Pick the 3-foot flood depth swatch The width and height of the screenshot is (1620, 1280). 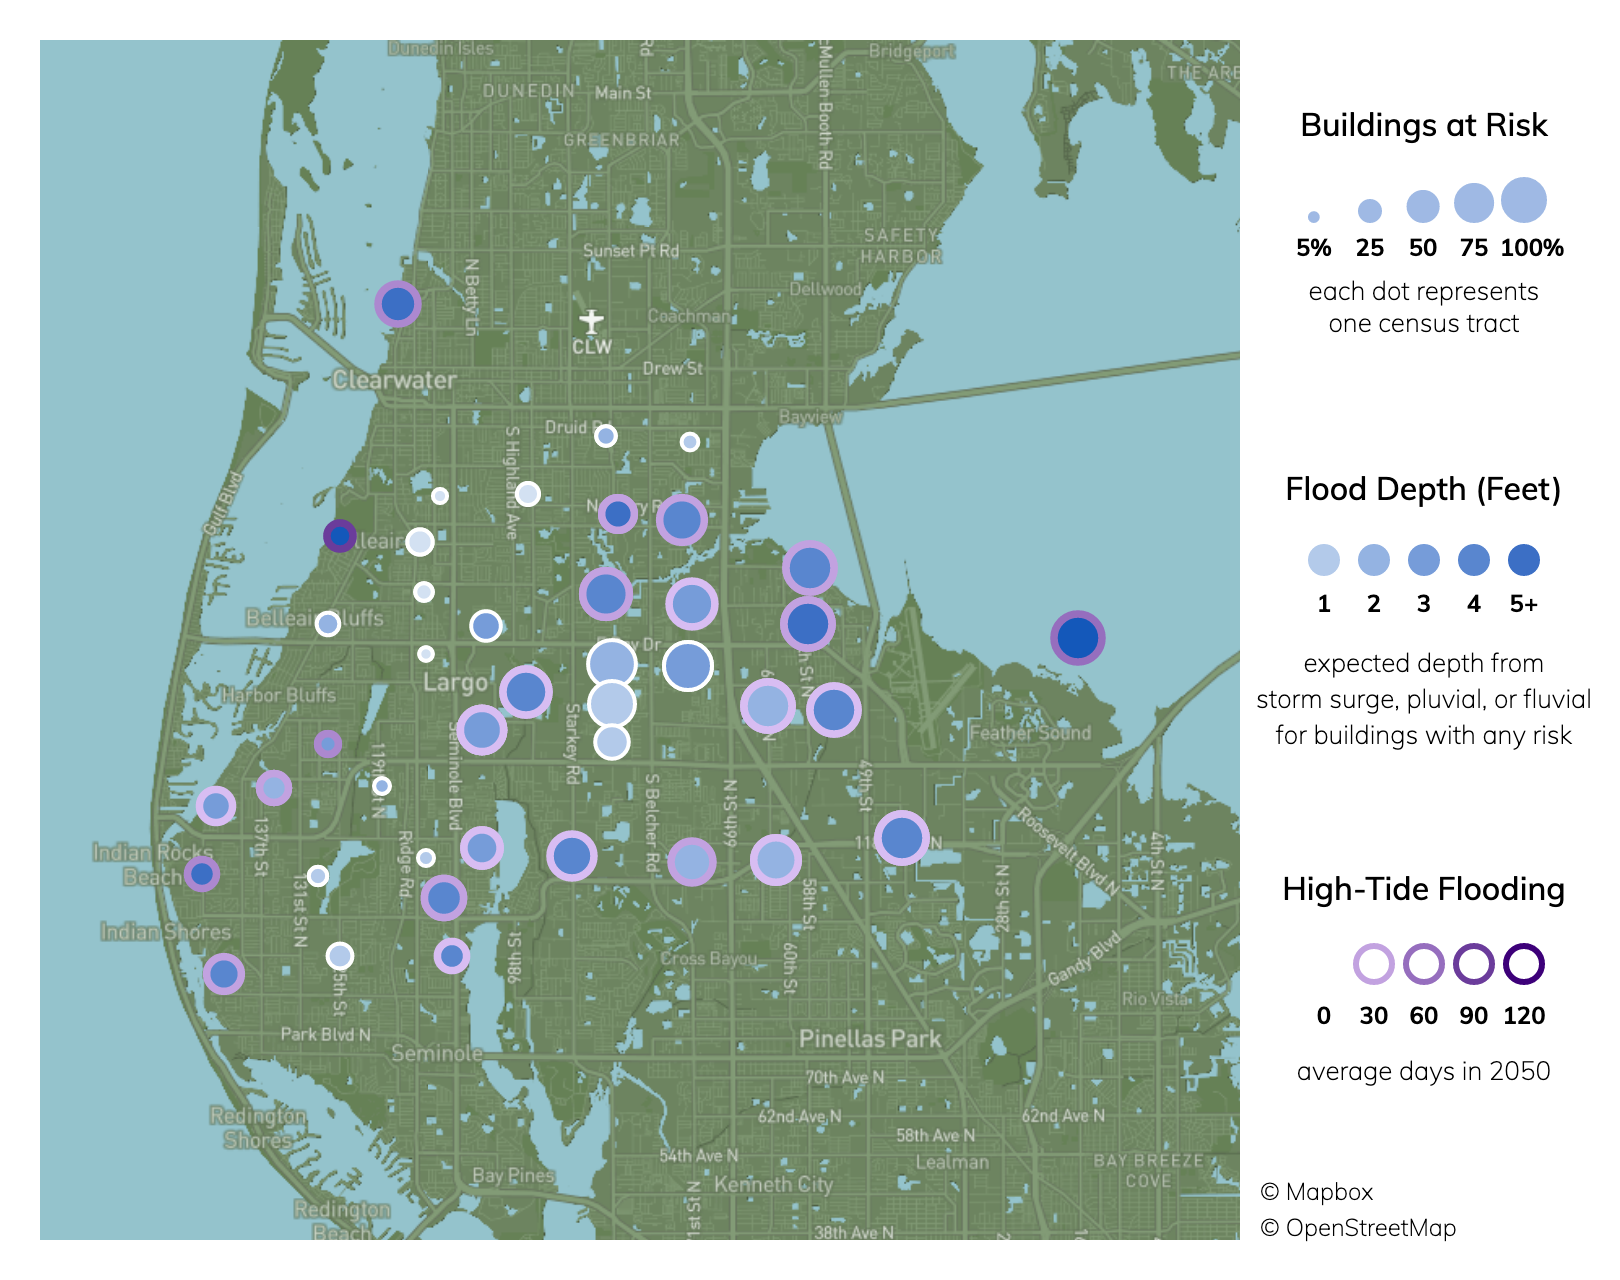(x=1424, y=560)
